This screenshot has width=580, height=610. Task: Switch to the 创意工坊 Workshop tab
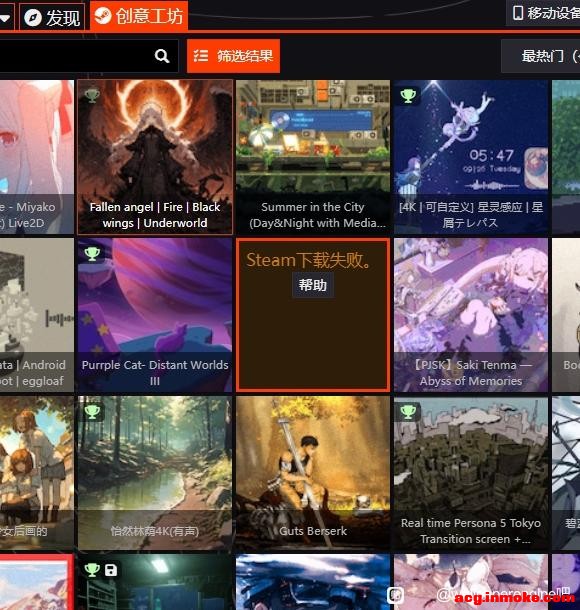[x=139, y=16]
